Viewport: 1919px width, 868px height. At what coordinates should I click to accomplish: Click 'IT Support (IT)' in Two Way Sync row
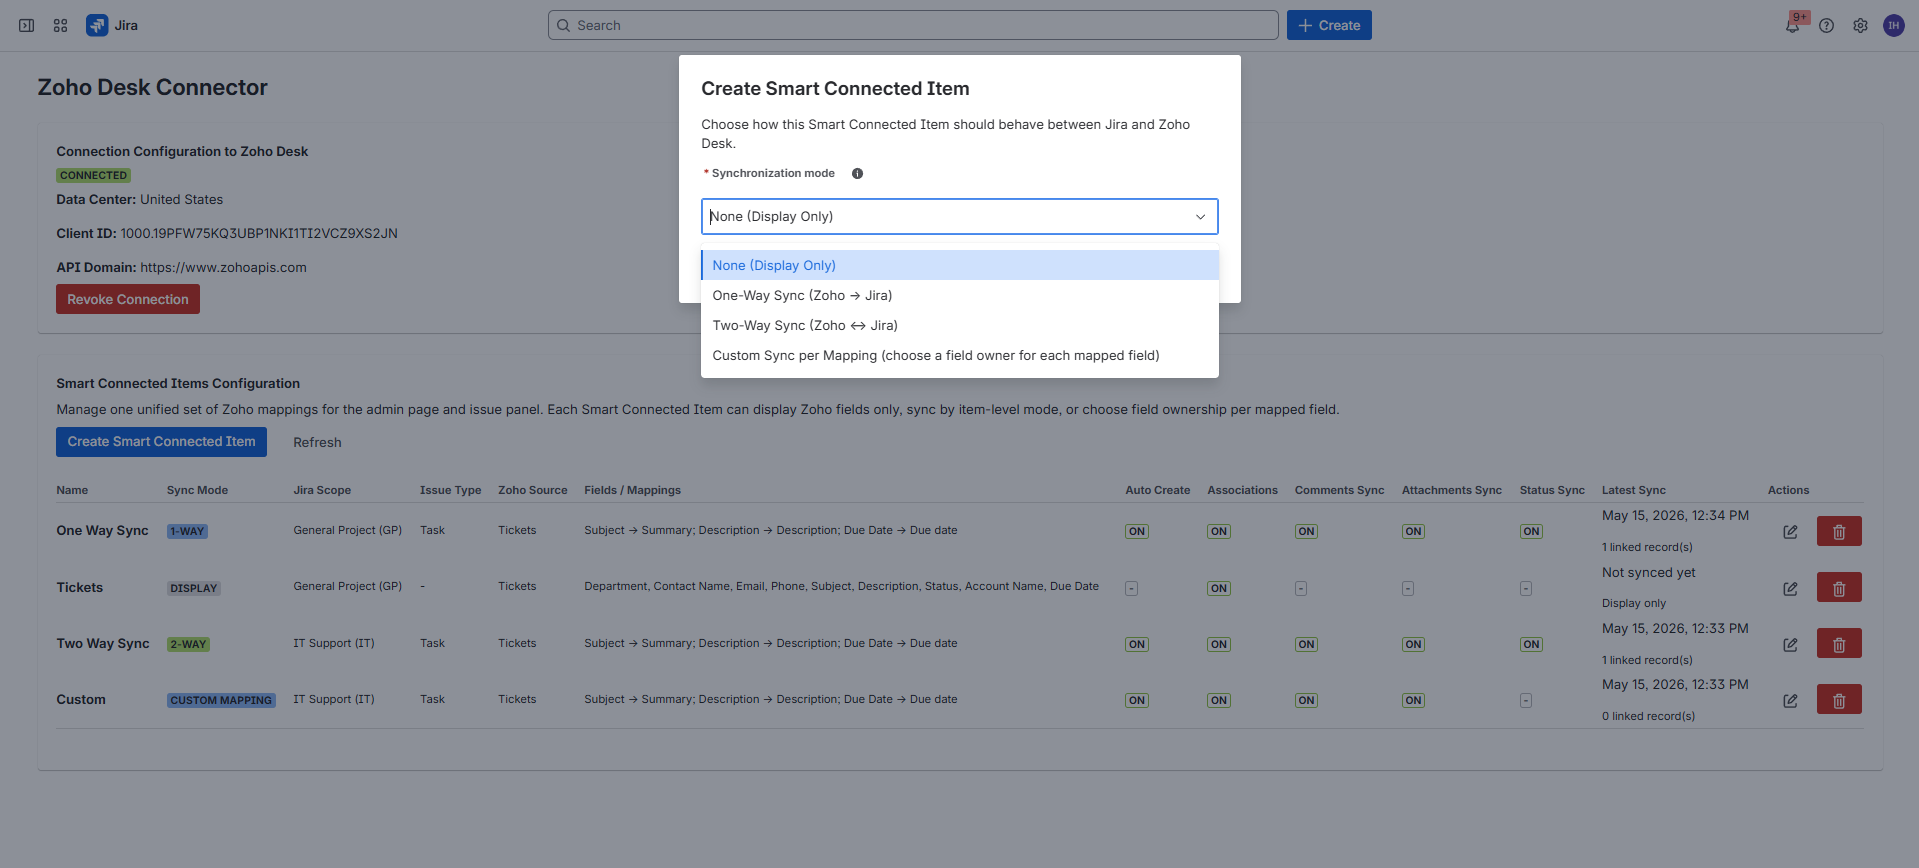(333, 643)
